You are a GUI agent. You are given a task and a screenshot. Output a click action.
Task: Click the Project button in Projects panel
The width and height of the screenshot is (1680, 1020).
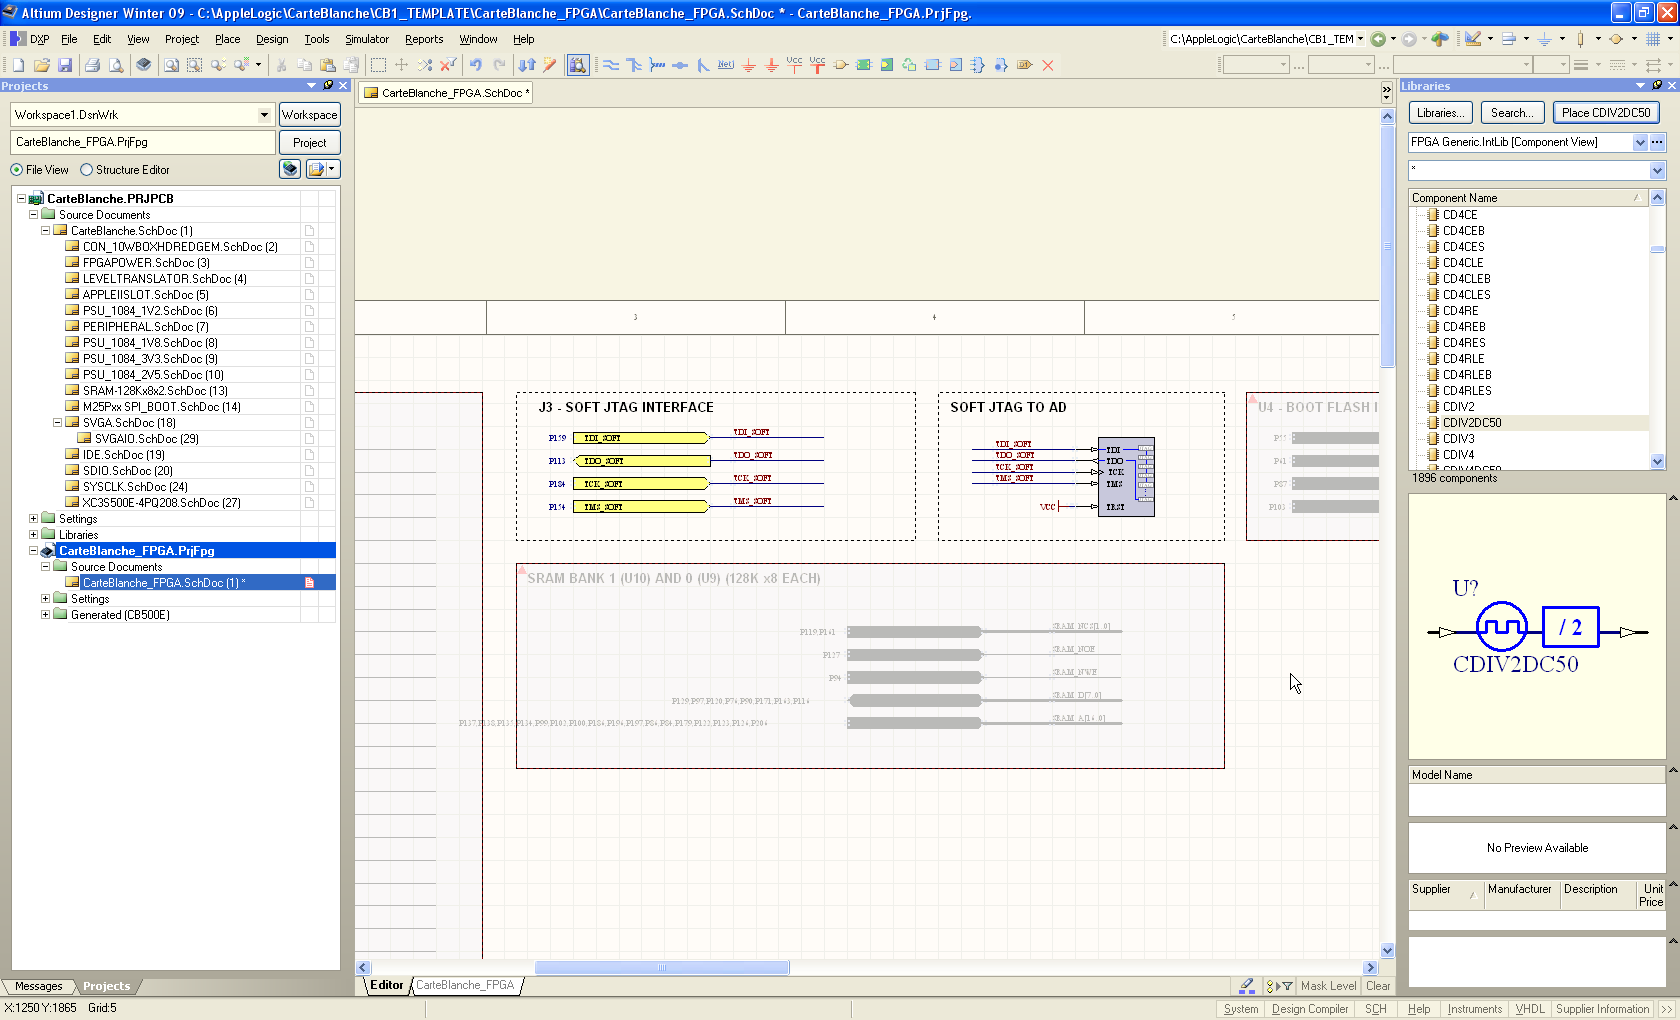(x=310, y=143)
